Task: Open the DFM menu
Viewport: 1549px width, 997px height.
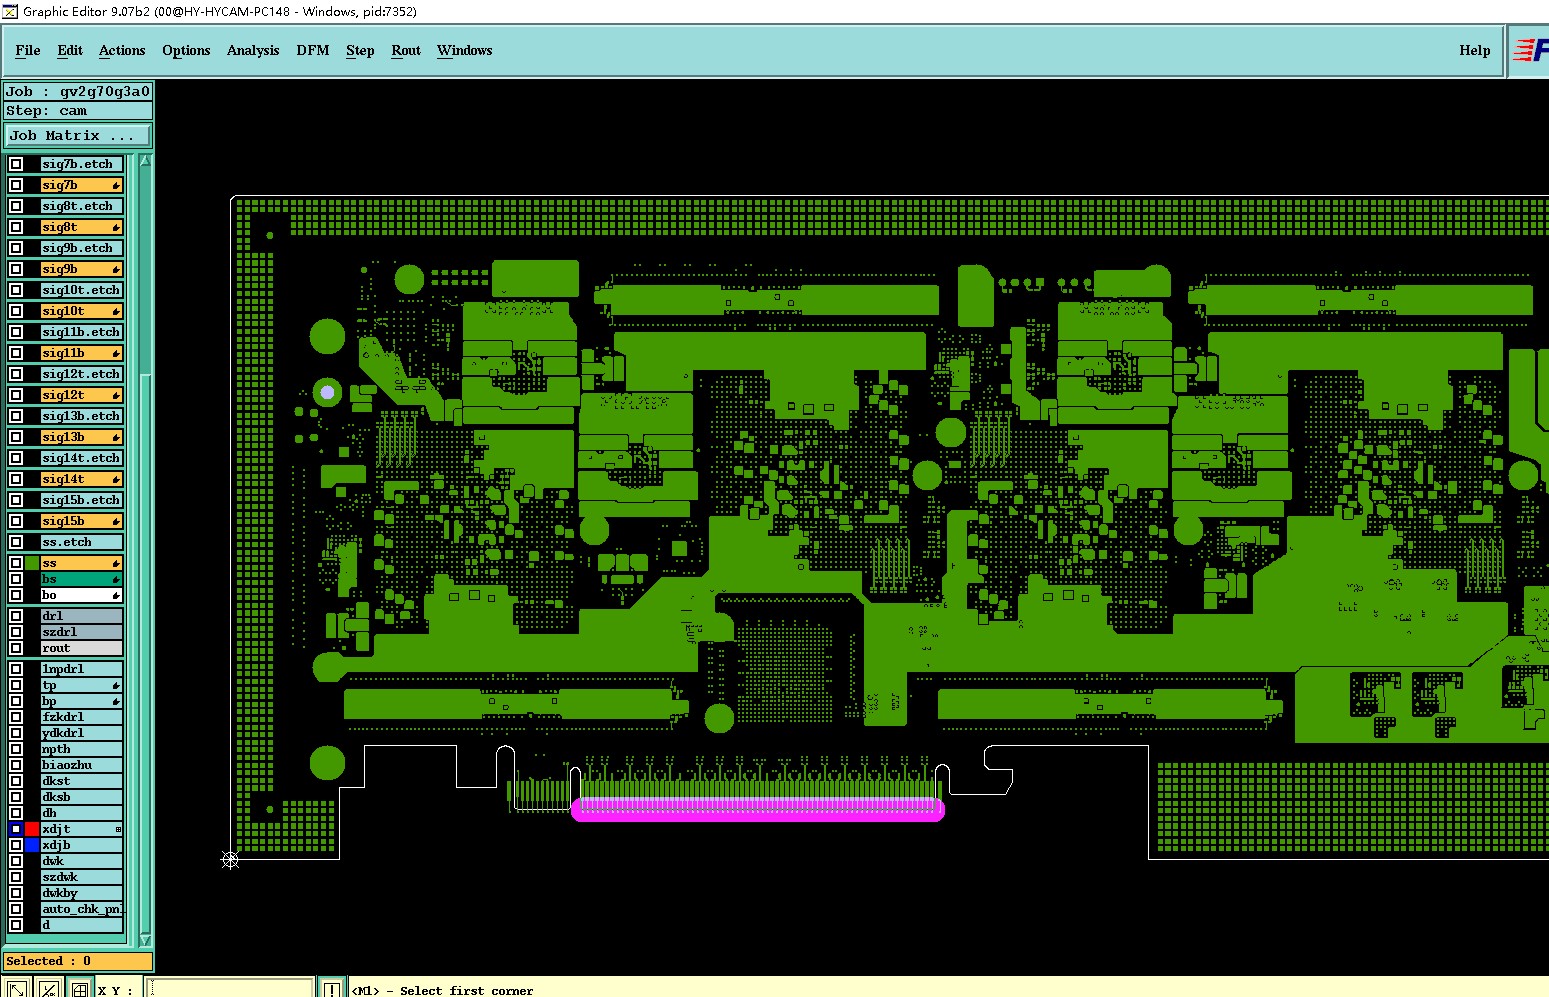Action: (313, 50)
